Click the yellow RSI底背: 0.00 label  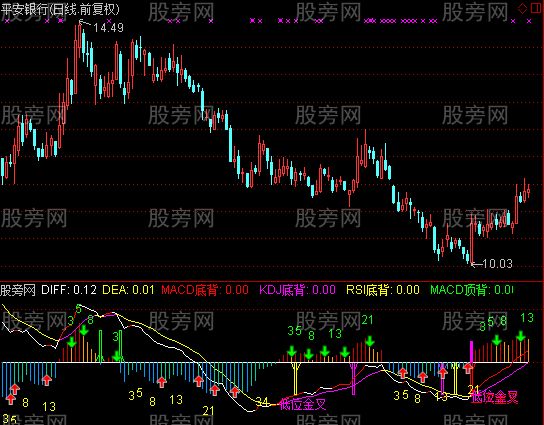[x=383, y=290]
